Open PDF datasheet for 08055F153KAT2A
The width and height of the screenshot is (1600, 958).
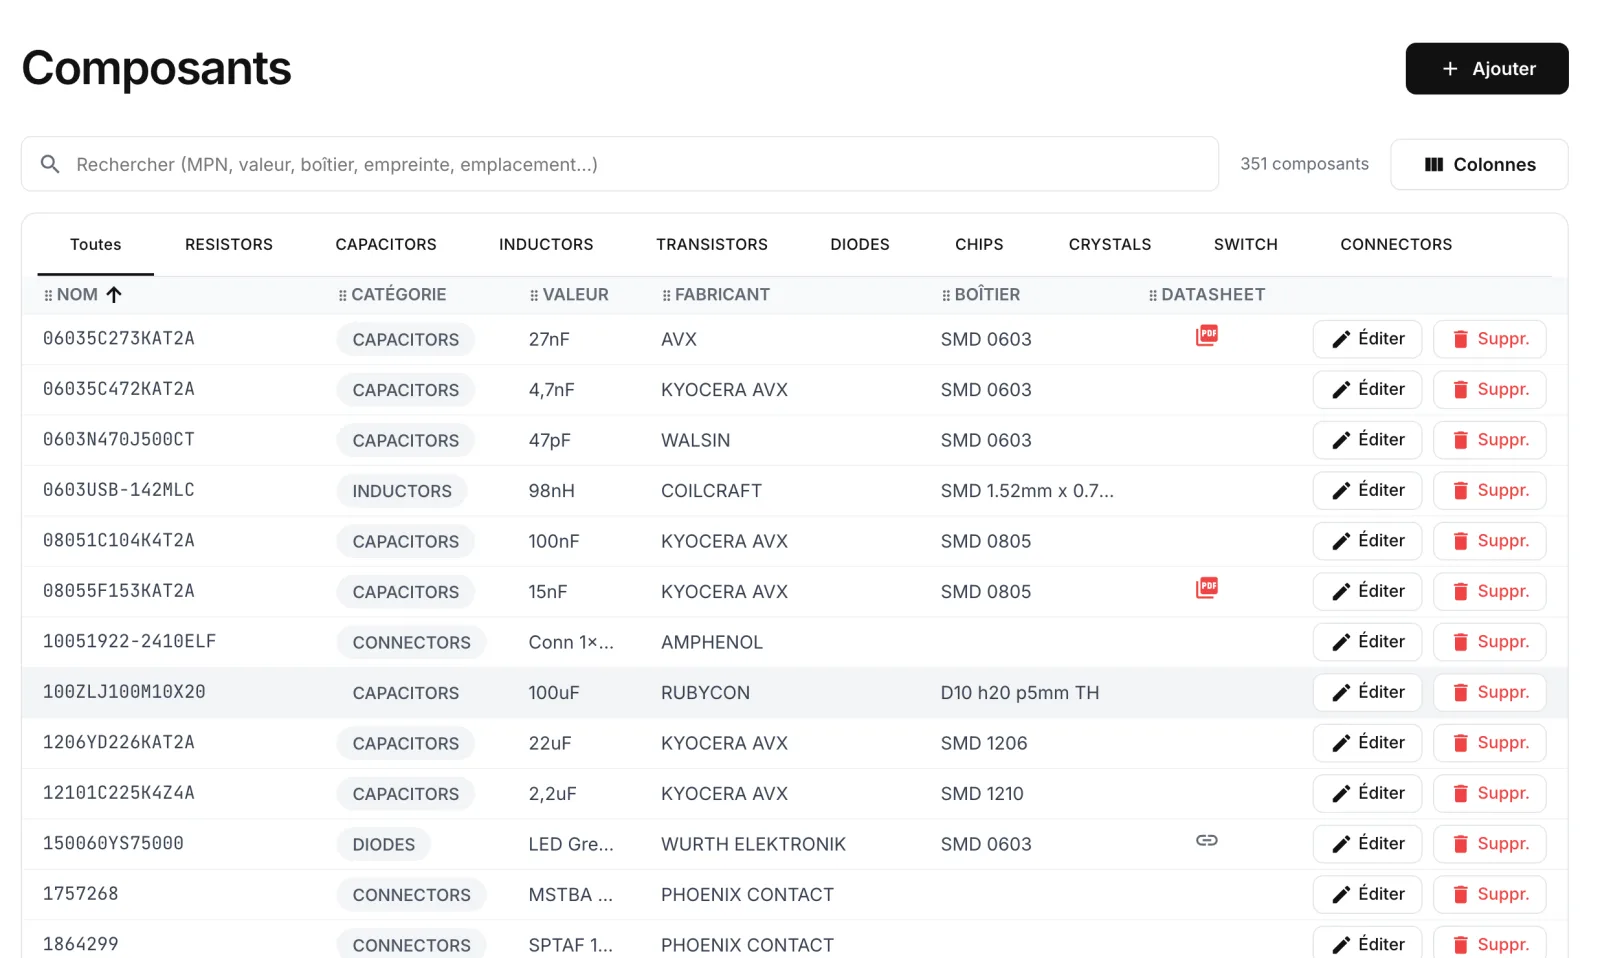tap(1207, 588)
